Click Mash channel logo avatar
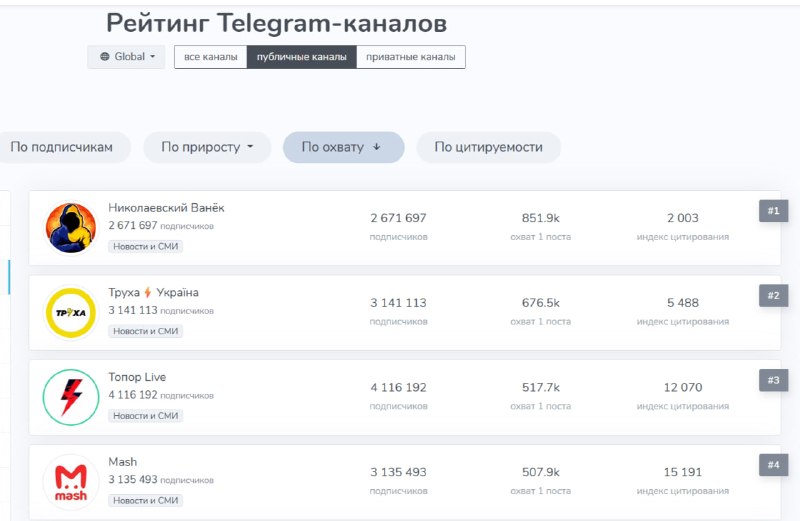This screenshot has width=800, height=521. 71,482
